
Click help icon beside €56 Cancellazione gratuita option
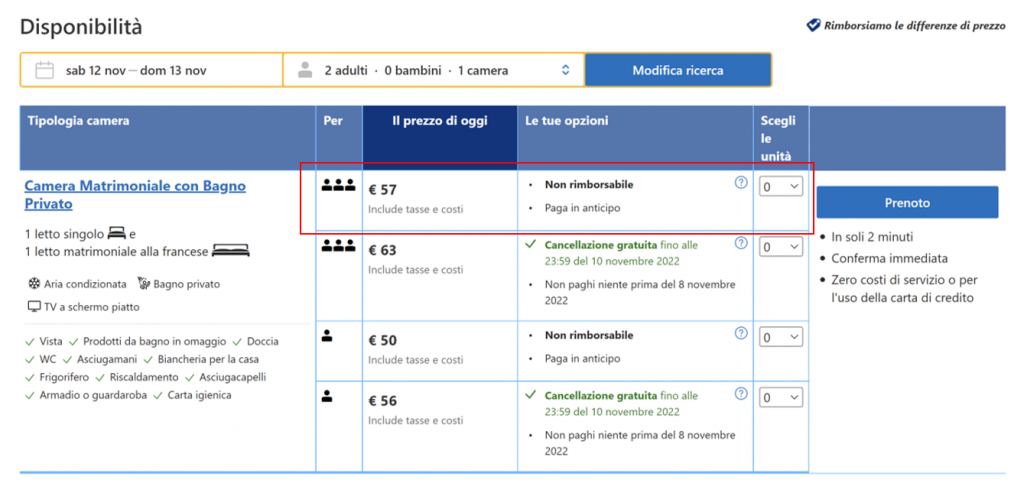[741, 393]
